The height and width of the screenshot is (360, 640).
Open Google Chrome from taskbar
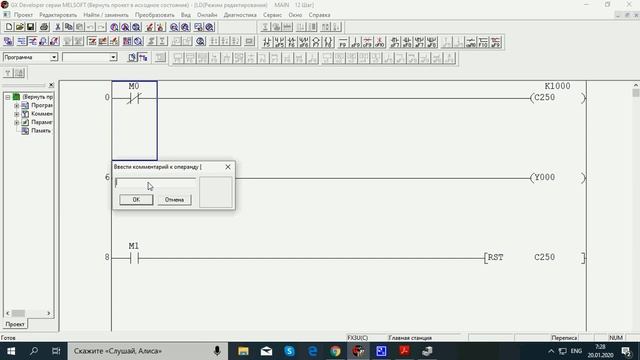(x=336, y=351)
